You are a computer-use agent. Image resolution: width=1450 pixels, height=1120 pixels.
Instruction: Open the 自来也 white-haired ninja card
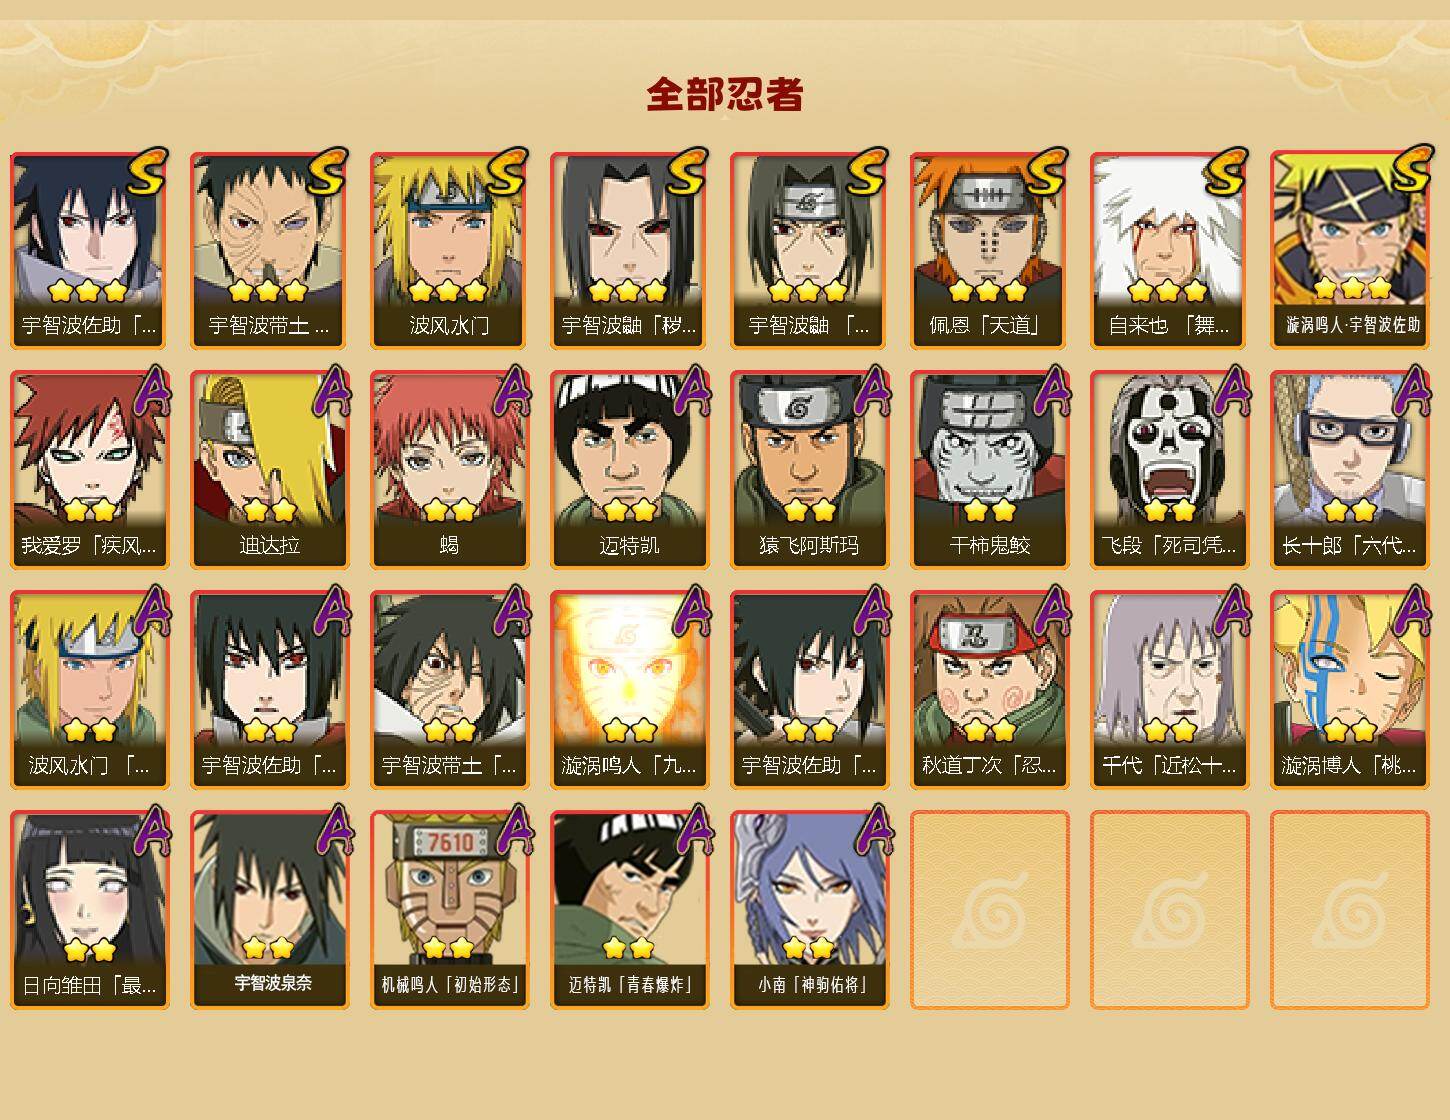[x=1169, y=250]
